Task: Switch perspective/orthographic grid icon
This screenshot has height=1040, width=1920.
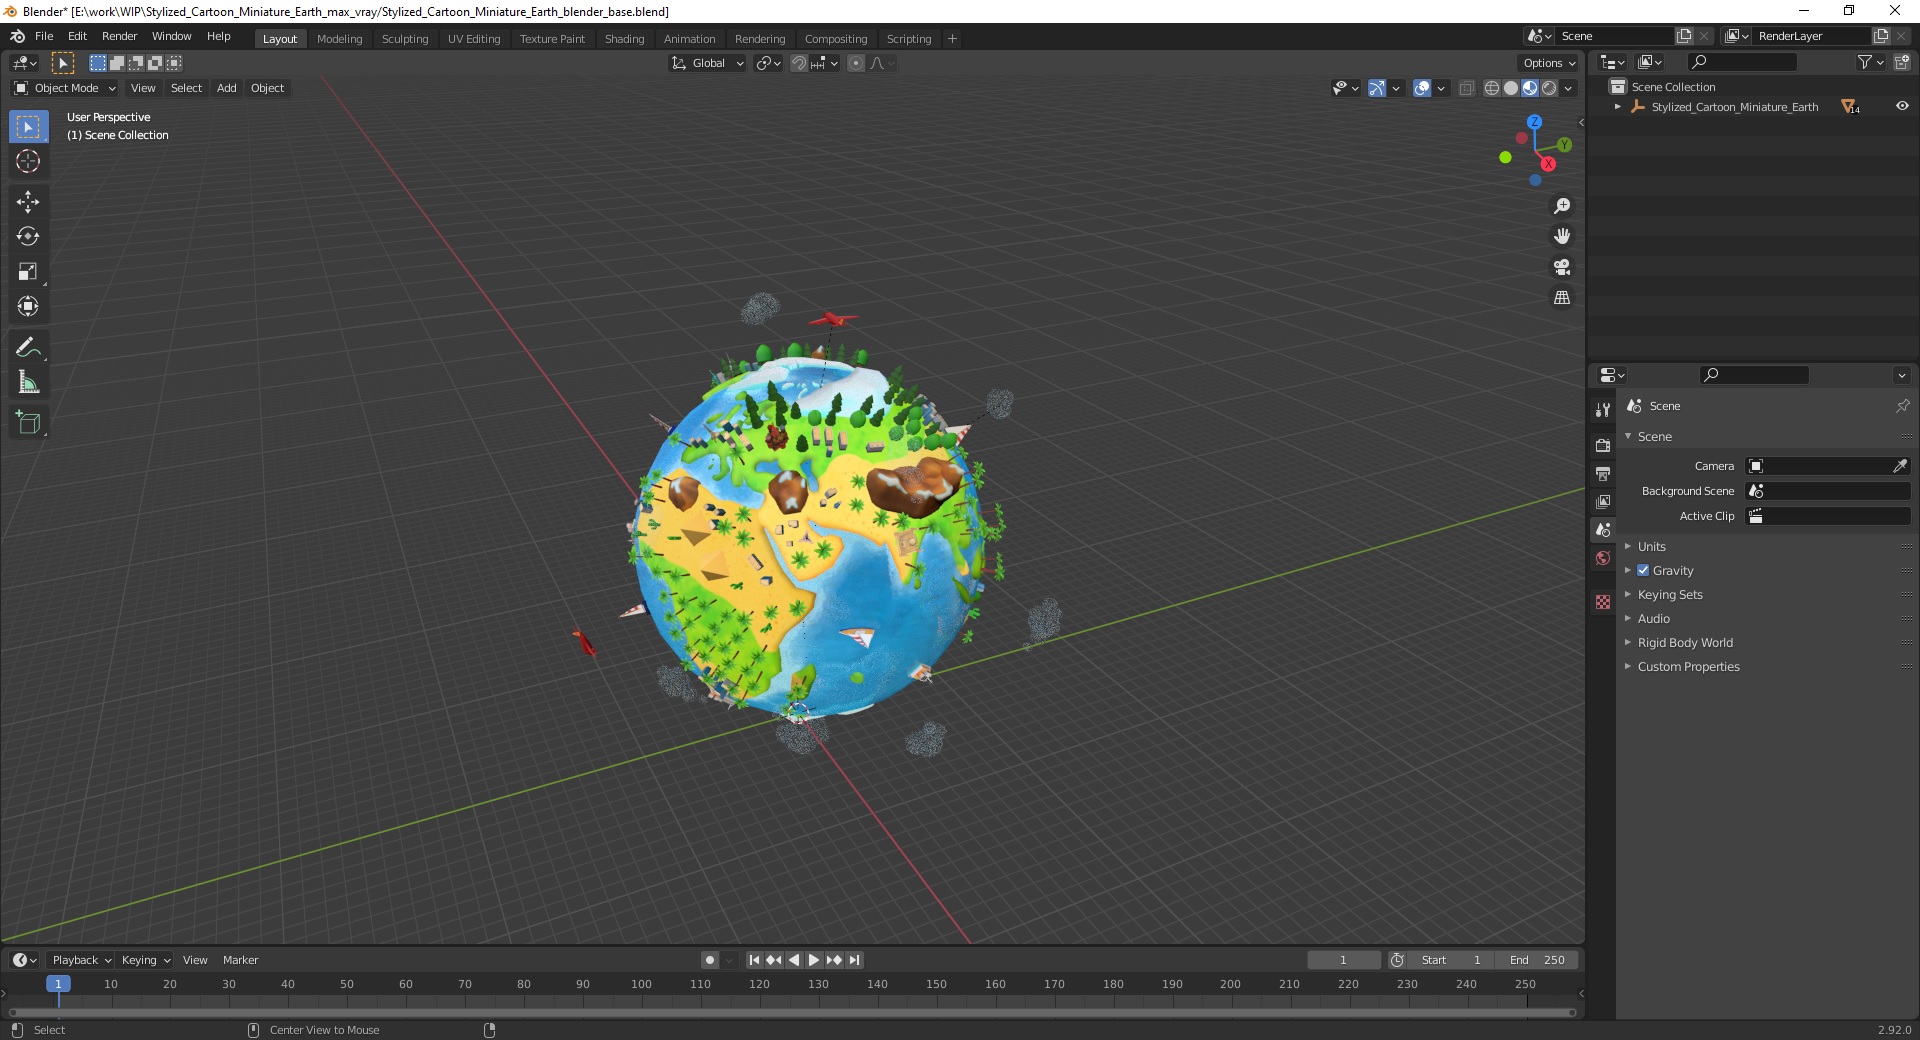Action: point(1562,298)
